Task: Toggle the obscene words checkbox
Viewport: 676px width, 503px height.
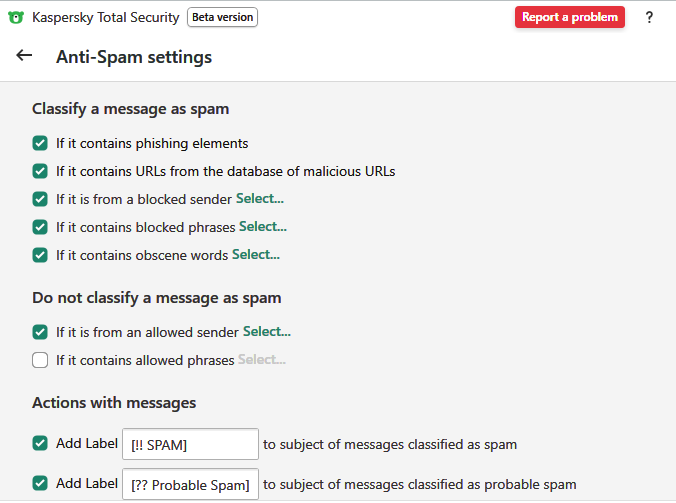Action: tap(40, 255)
